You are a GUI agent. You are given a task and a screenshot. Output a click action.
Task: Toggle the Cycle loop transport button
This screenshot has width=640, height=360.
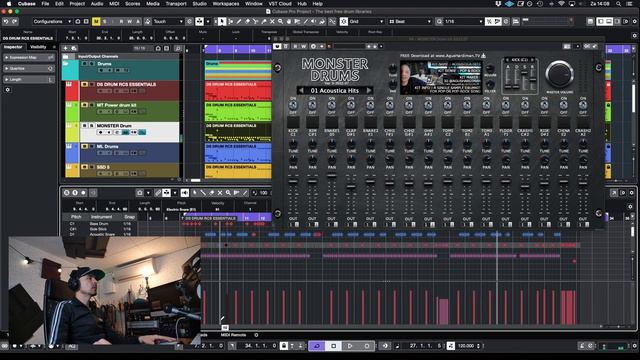pyautogui.click(x=317, y=346)
